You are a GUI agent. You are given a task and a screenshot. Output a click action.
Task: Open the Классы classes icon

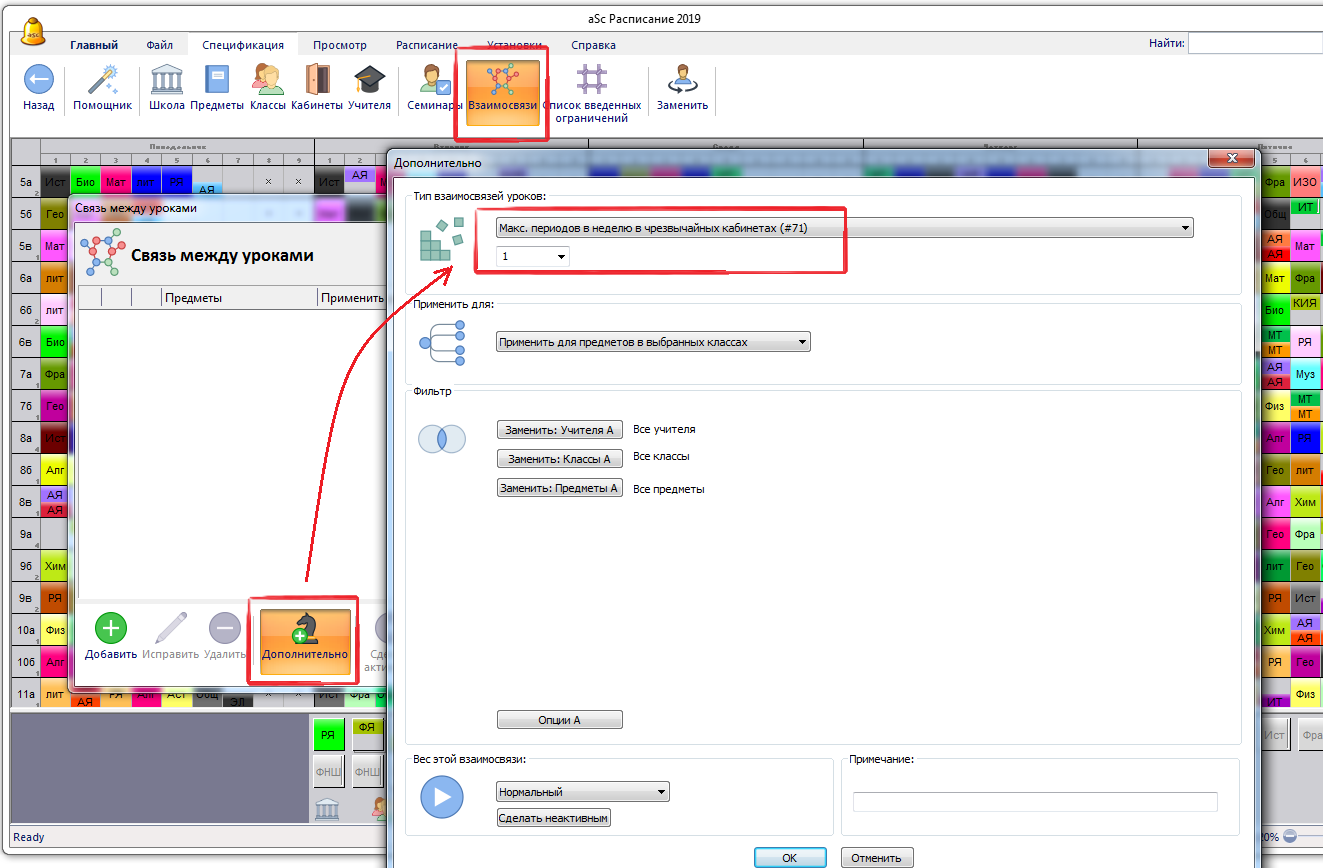267,81
